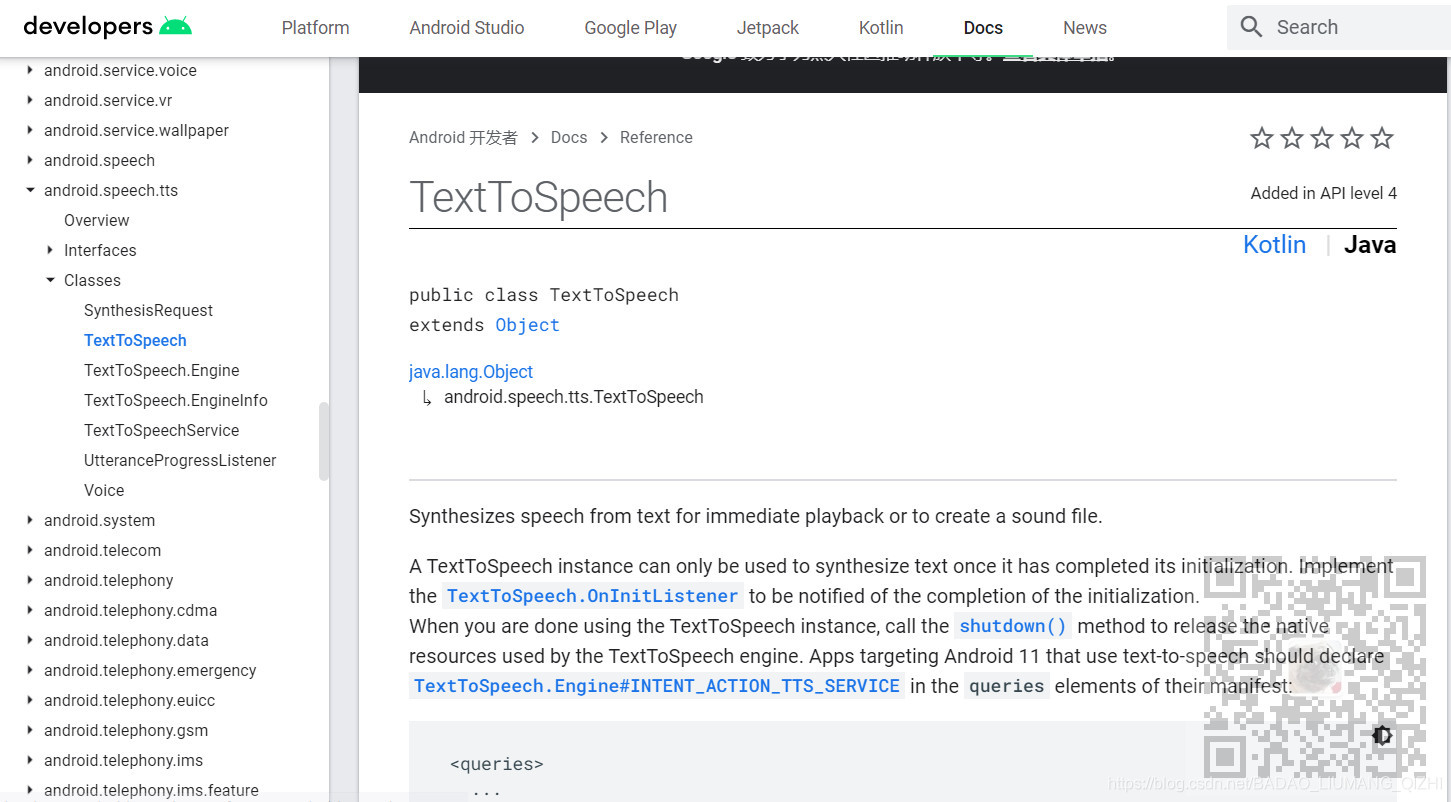The height and width of the screenshot is (802, 1451).
Task: Expand android.system tree node
Action: tap(30, 520)
